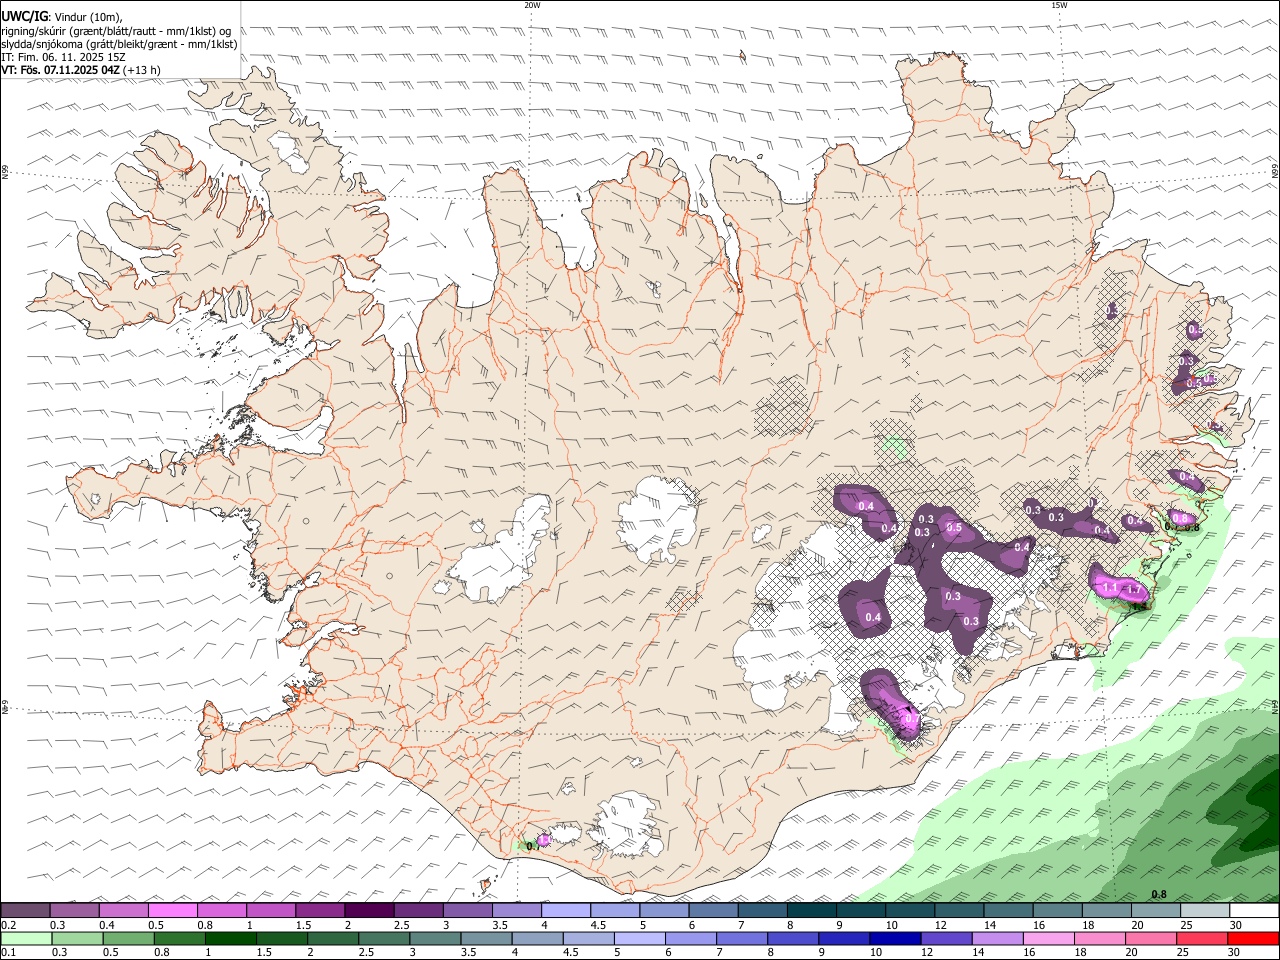Click the upper legend swatch between 3 and 3.5
1280x960 pixels.
467,910
